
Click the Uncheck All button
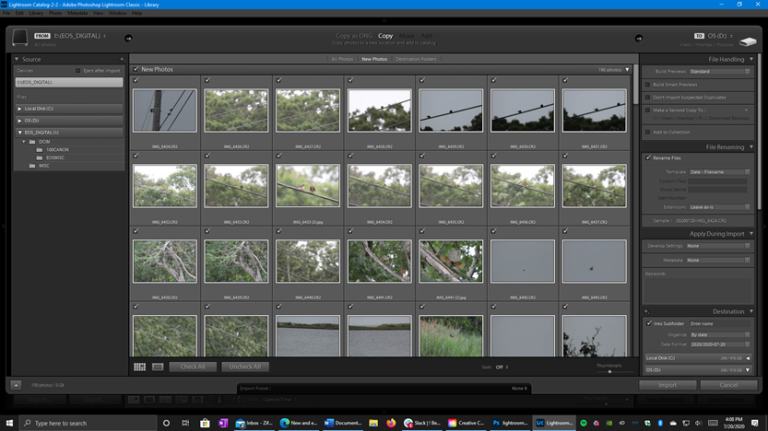point(245,367)
